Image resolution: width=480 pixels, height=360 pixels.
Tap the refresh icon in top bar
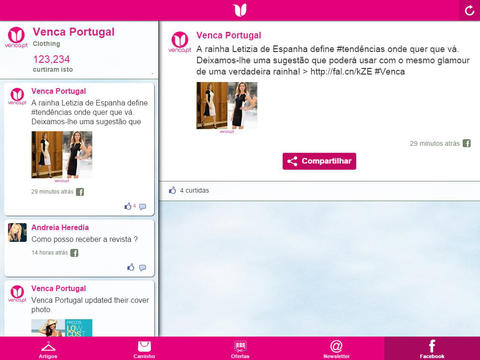[469, 11]
